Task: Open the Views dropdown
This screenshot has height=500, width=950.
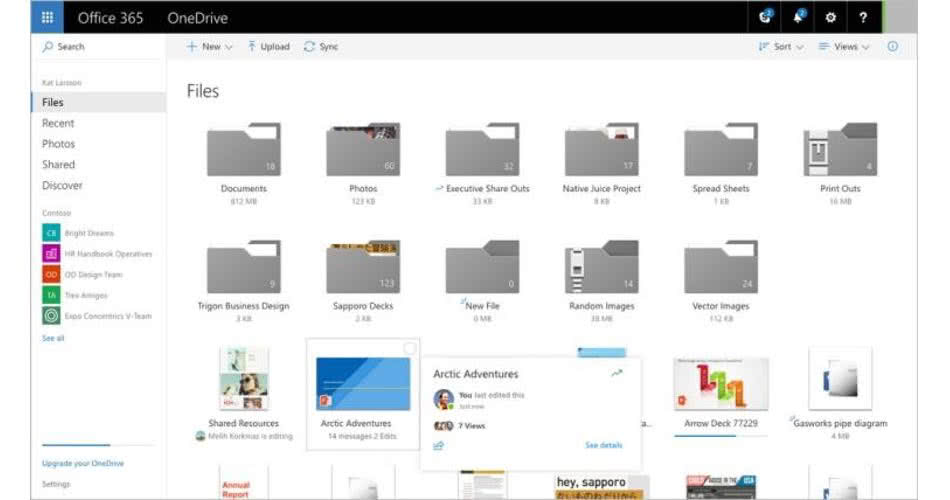Action: (x=844, y=47)
